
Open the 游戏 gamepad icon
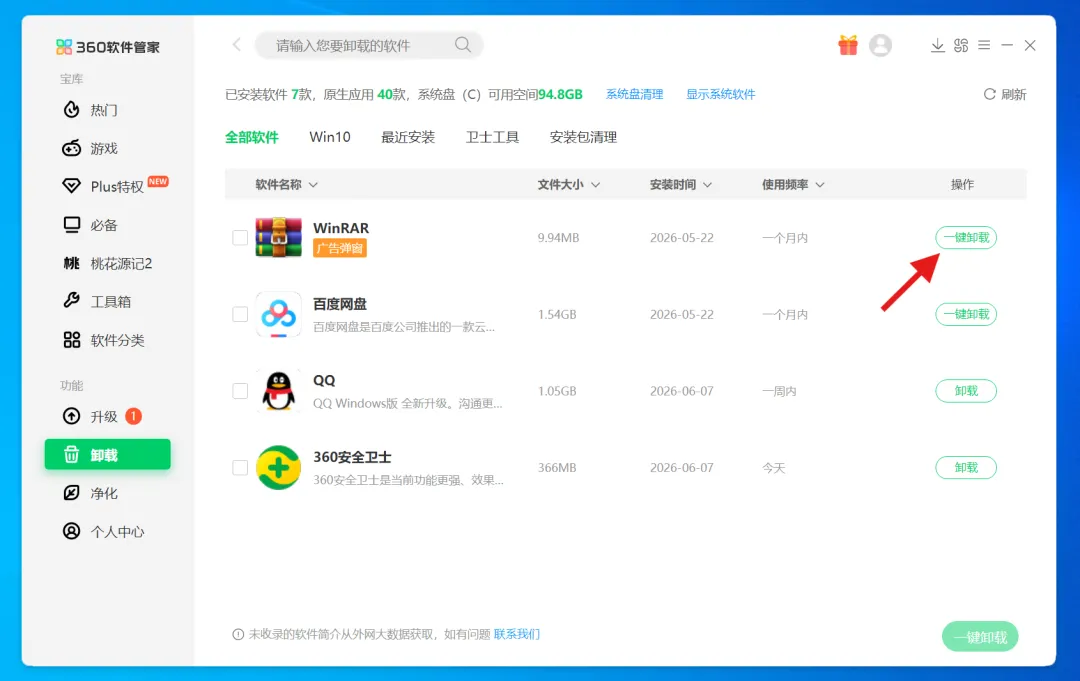72,148
